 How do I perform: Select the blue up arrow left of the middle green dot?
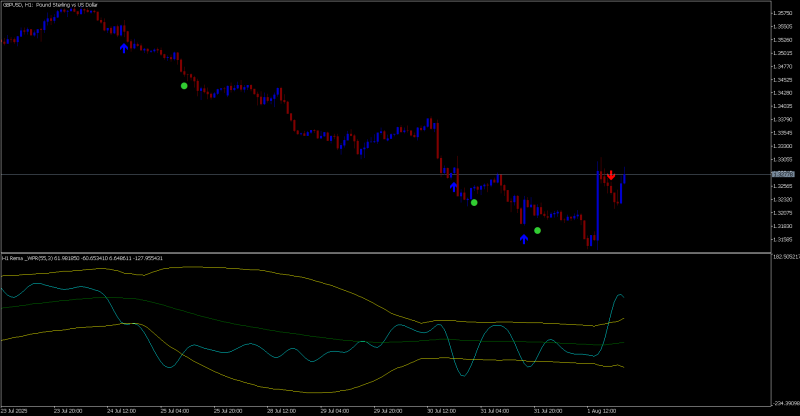pyautogui.click(x=454, y=187)
